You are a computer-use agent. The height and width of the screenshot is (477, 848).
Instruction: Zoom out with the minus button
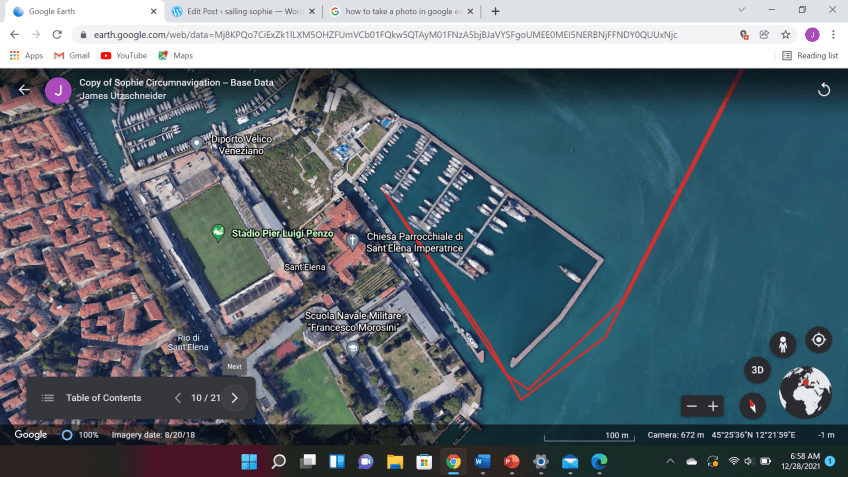[x=690, y=406]
